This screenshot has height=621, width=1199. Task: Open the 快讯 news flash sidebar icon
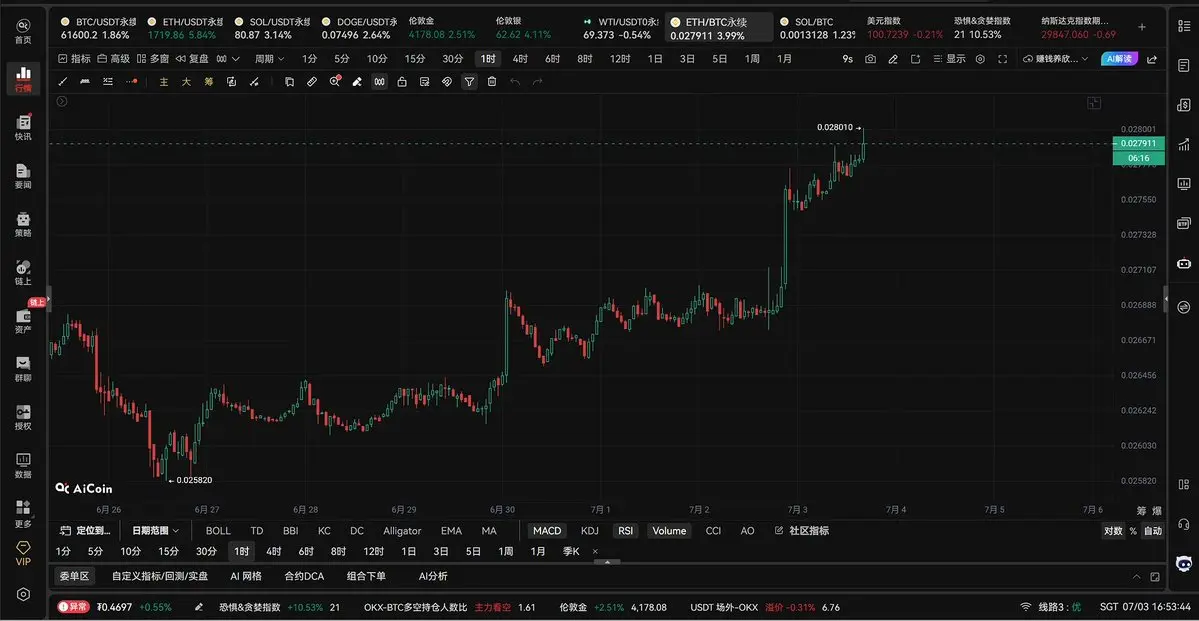23,127
